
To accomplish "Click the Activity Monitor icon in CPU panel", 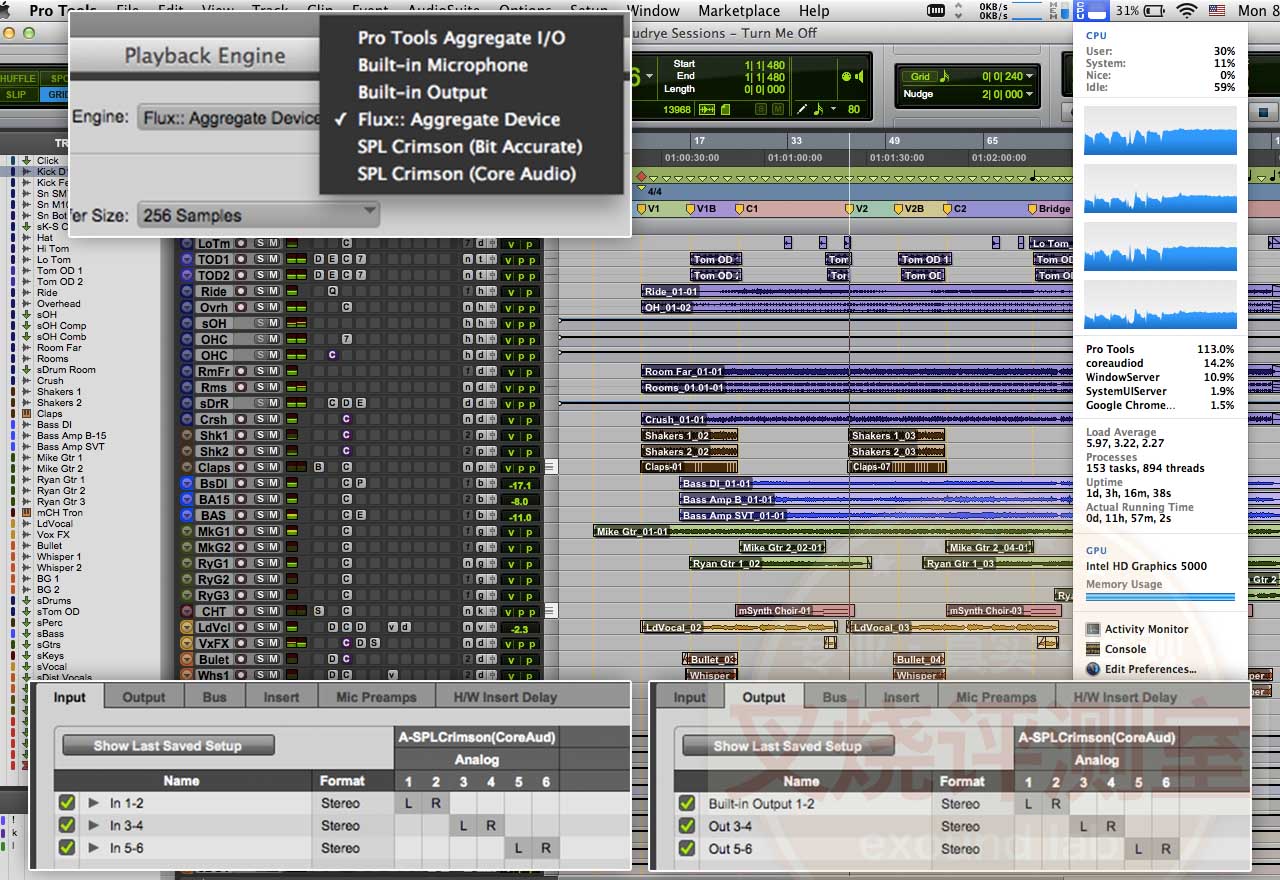I will [x=1093, y=629].
